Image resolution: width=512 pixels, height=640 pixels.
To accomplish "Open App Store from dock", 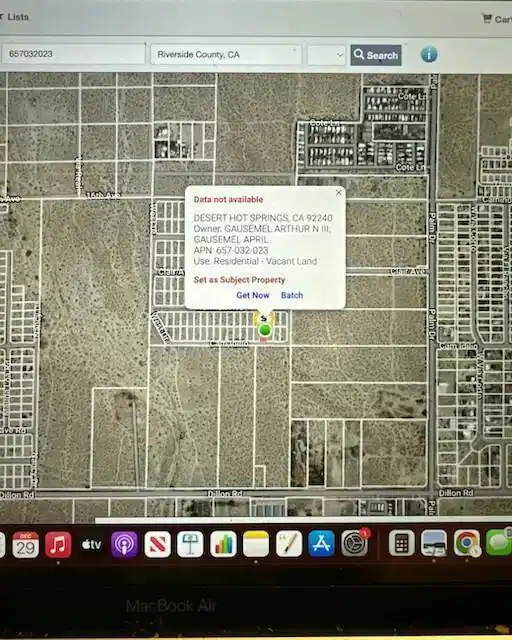I will pyautogui.click(x=321, y=544).
